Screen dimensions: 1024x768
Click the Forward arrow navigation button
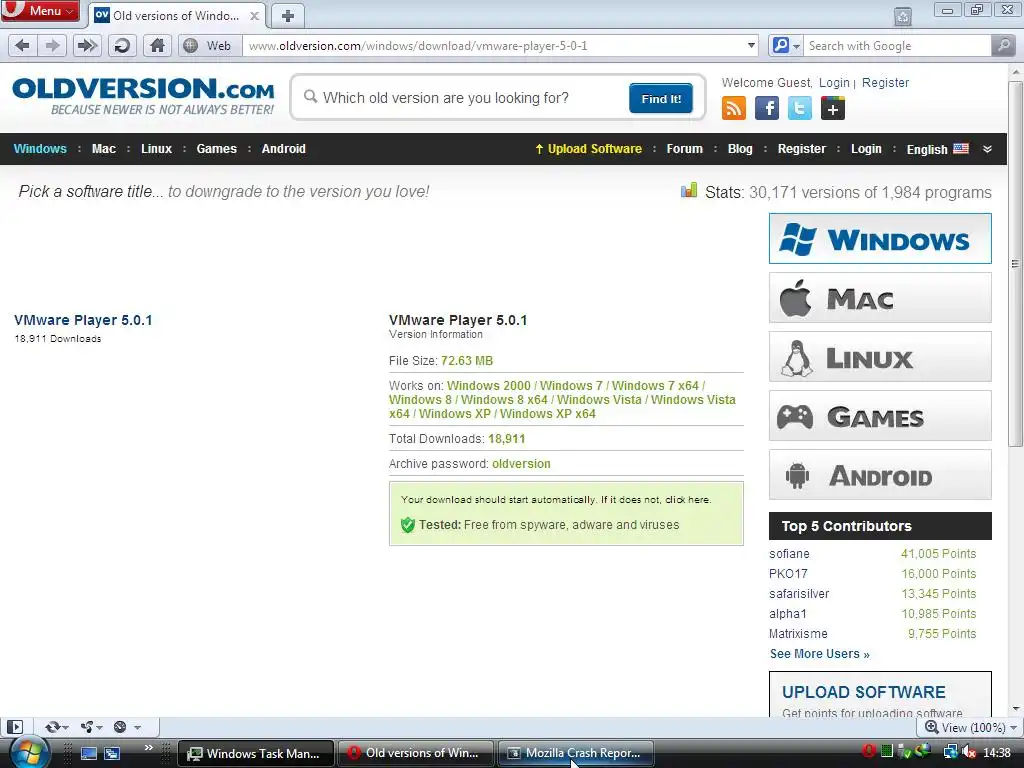[52, 46]
